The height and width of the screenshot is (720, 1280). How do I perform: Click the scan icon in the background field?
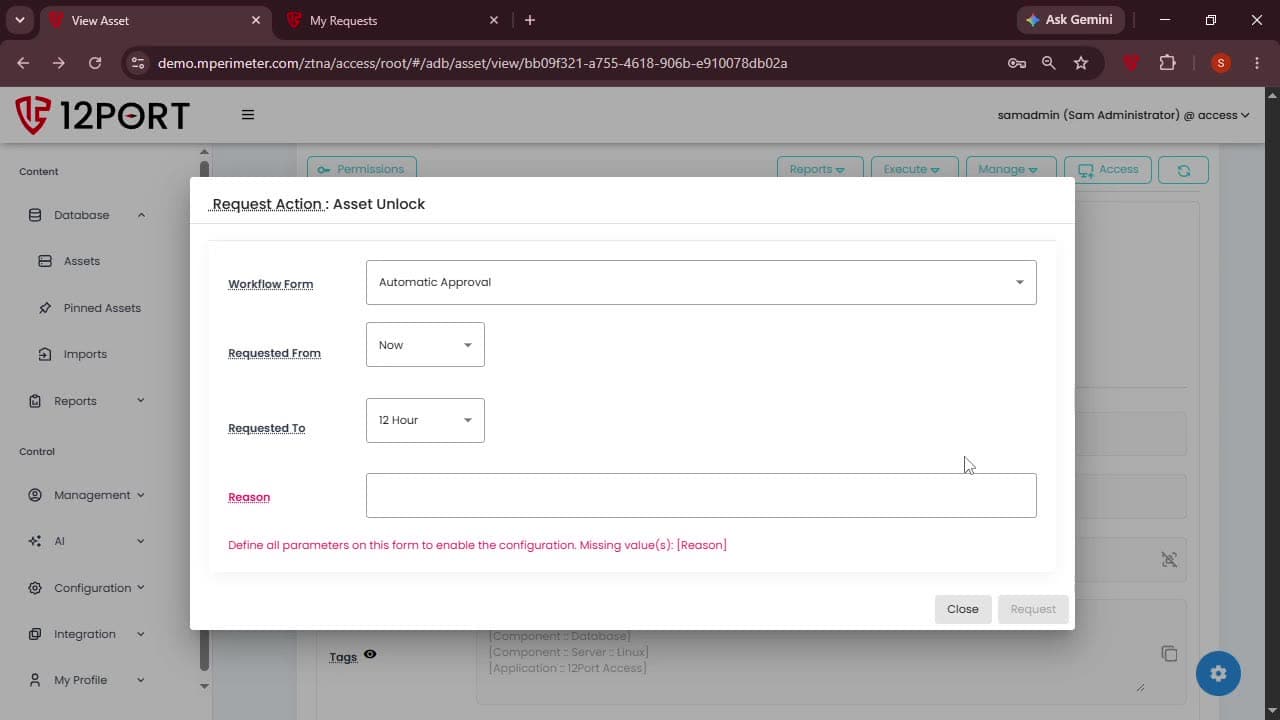(1169, 560)
